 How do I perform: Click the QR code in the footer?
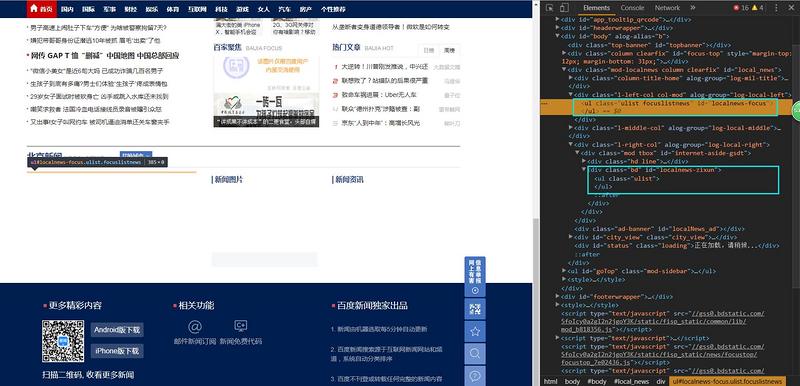(63, 341)
